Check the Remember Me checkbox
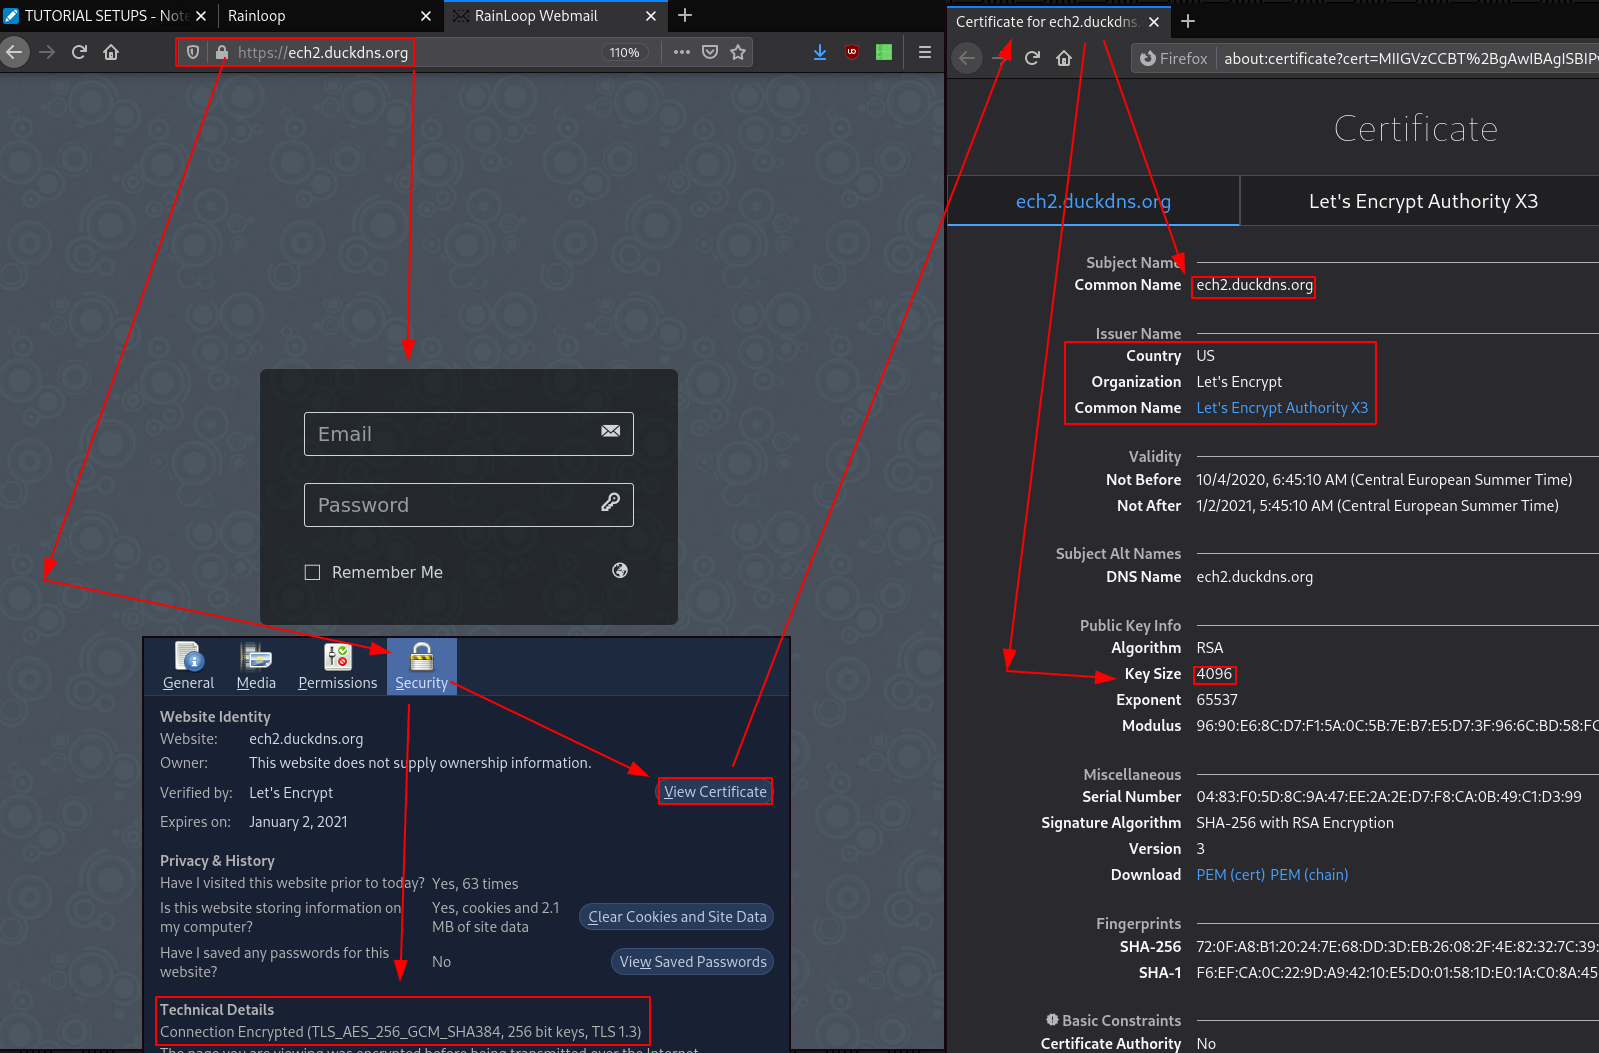The width and height of the screenshot is (1599, 1053). click(312, 572)
